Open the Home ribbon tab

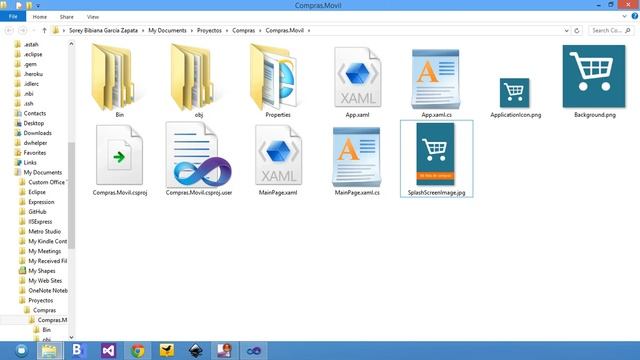(40, 17)
